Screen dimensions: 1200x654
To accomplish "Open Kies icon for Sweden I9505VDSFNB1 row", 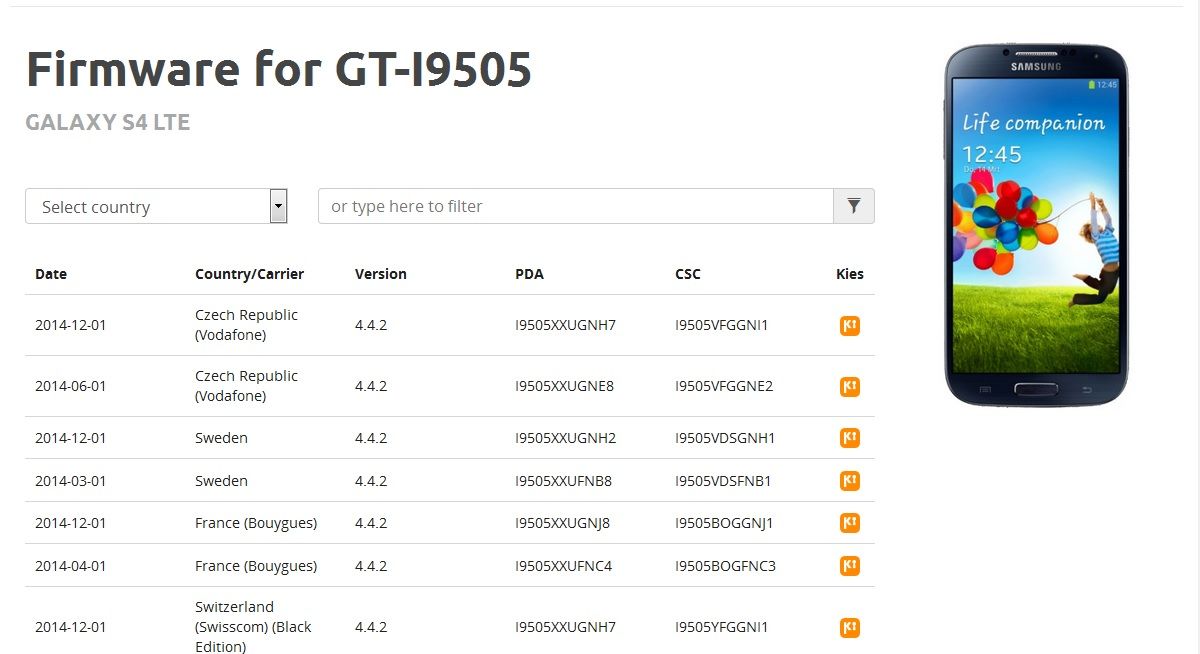I will coord(850,481).
